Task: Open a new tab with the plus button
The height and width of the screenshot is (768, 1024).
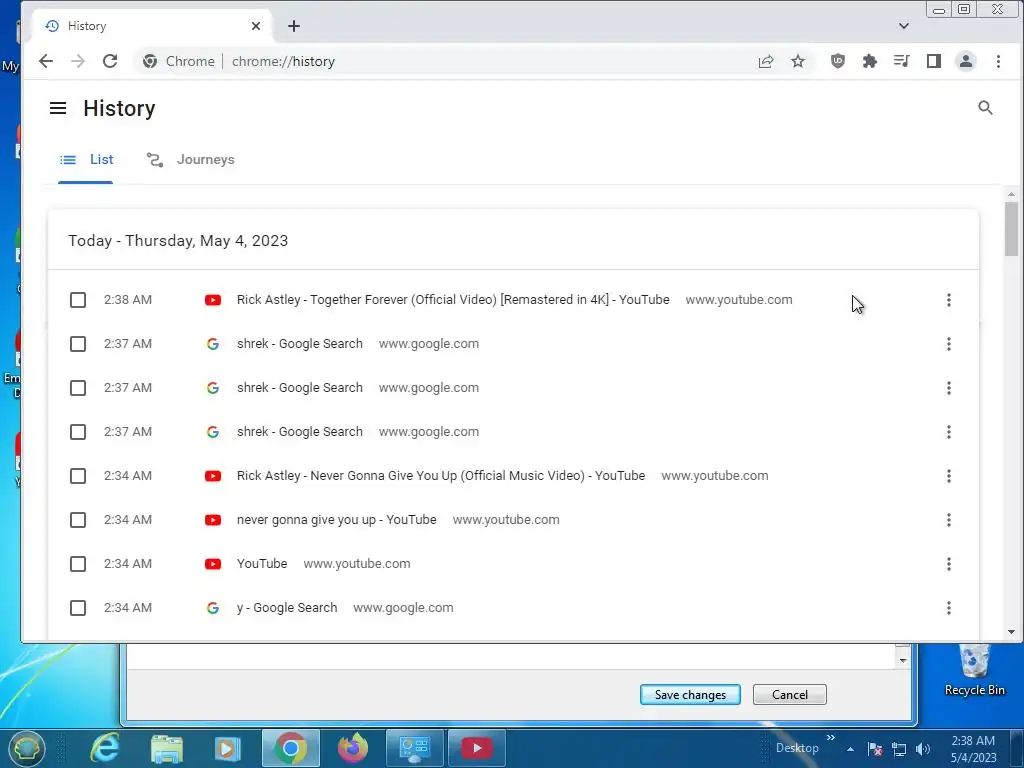Action: coord(294,26)
